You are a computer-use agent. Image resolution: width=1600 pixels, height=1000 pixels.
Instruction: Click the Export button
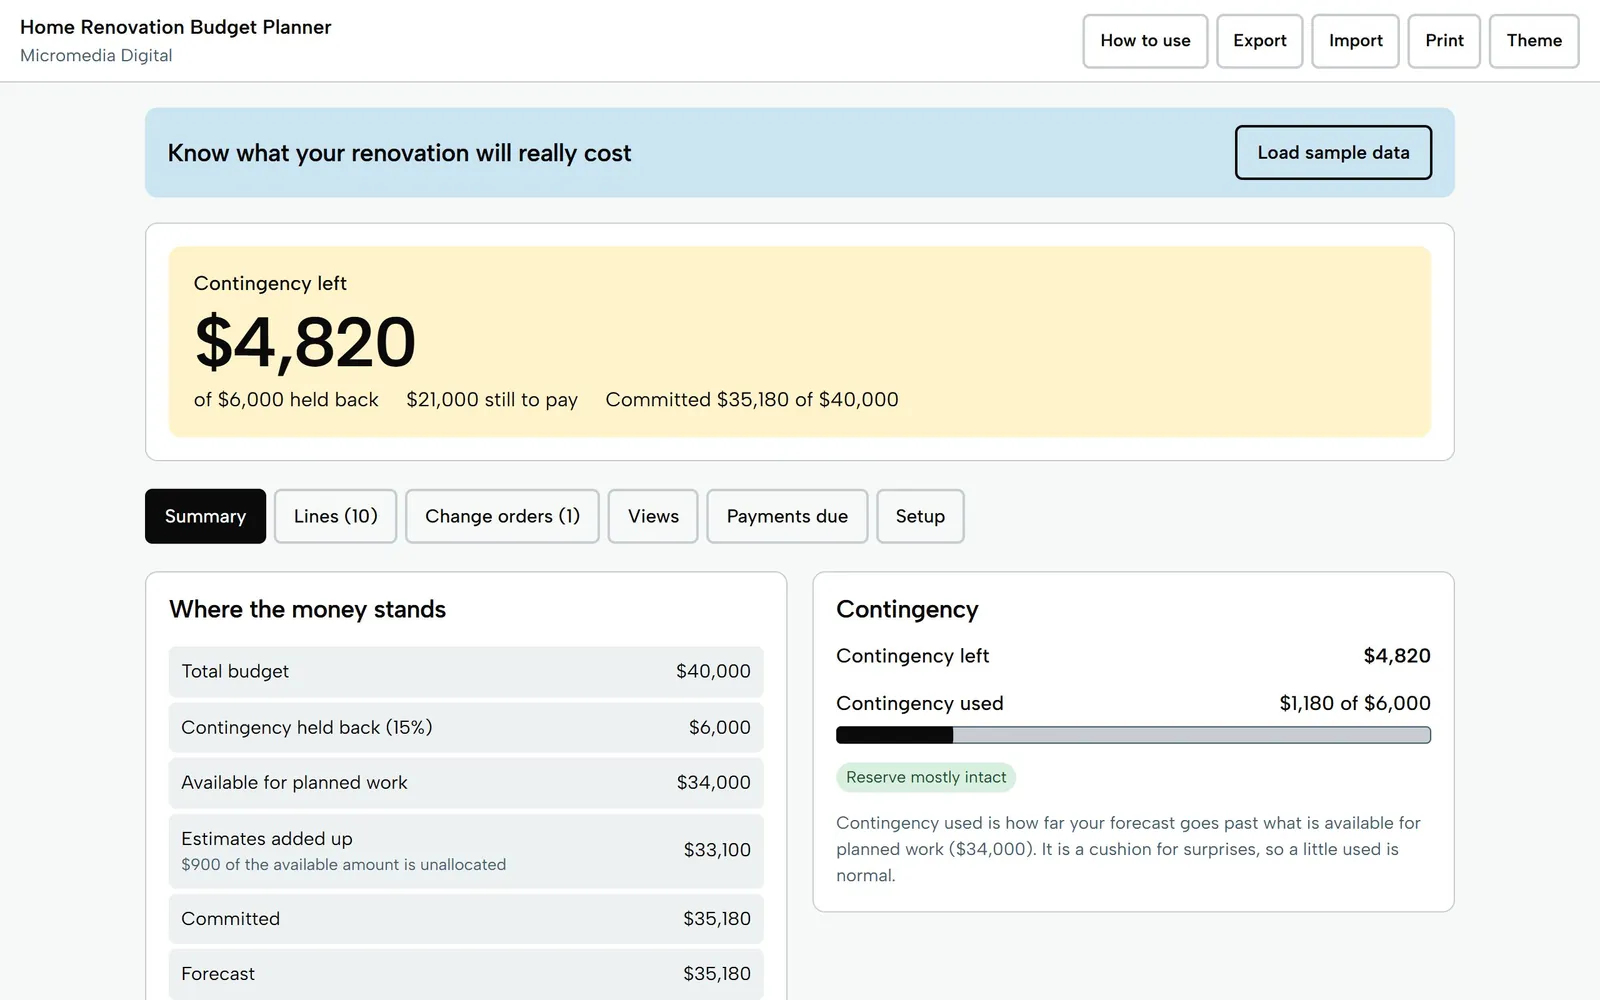click(1259, 41)
